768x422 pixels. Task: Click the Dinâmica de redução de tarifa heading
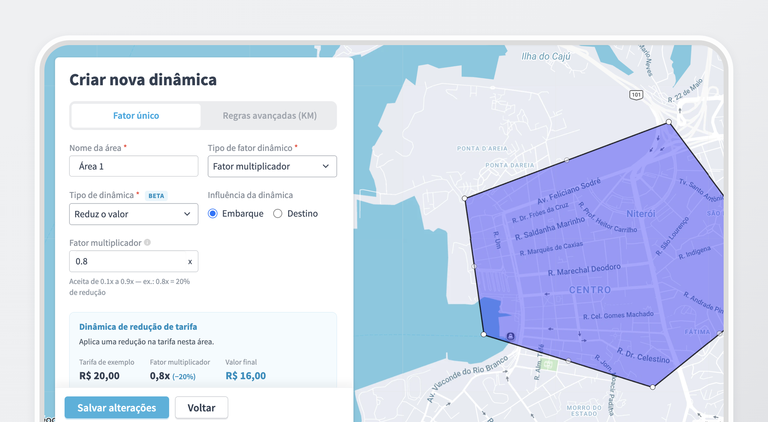pos(138,327)
